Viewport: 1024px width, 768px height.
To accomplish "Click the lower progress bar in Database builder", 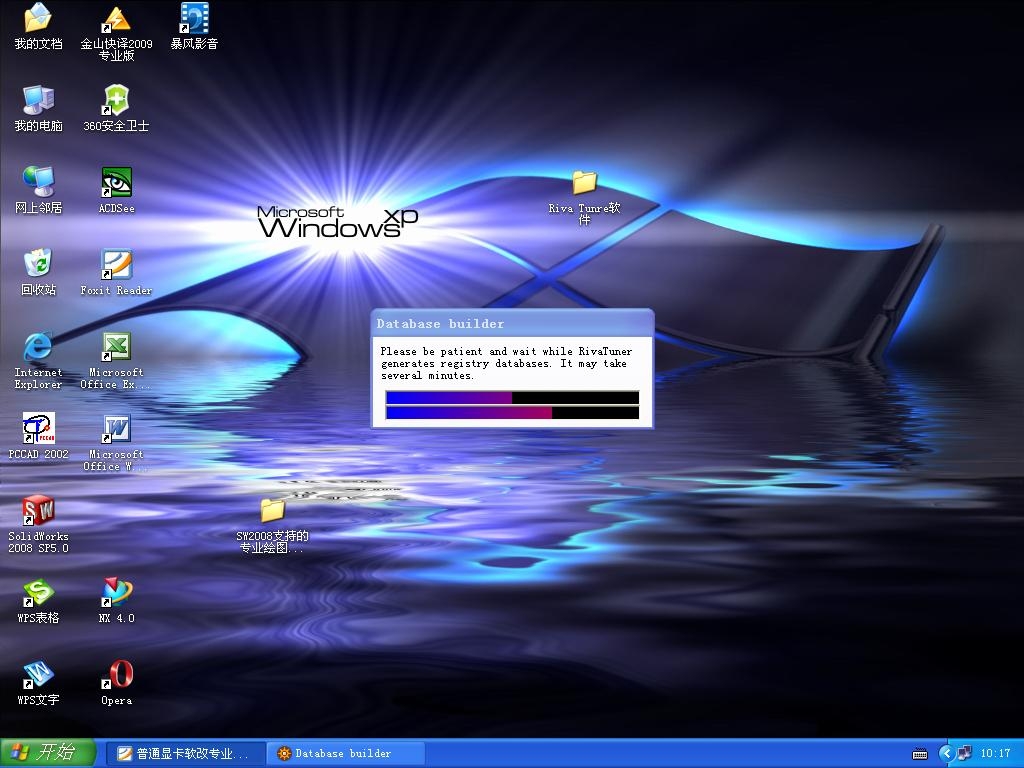I will (x=512, y=413).
